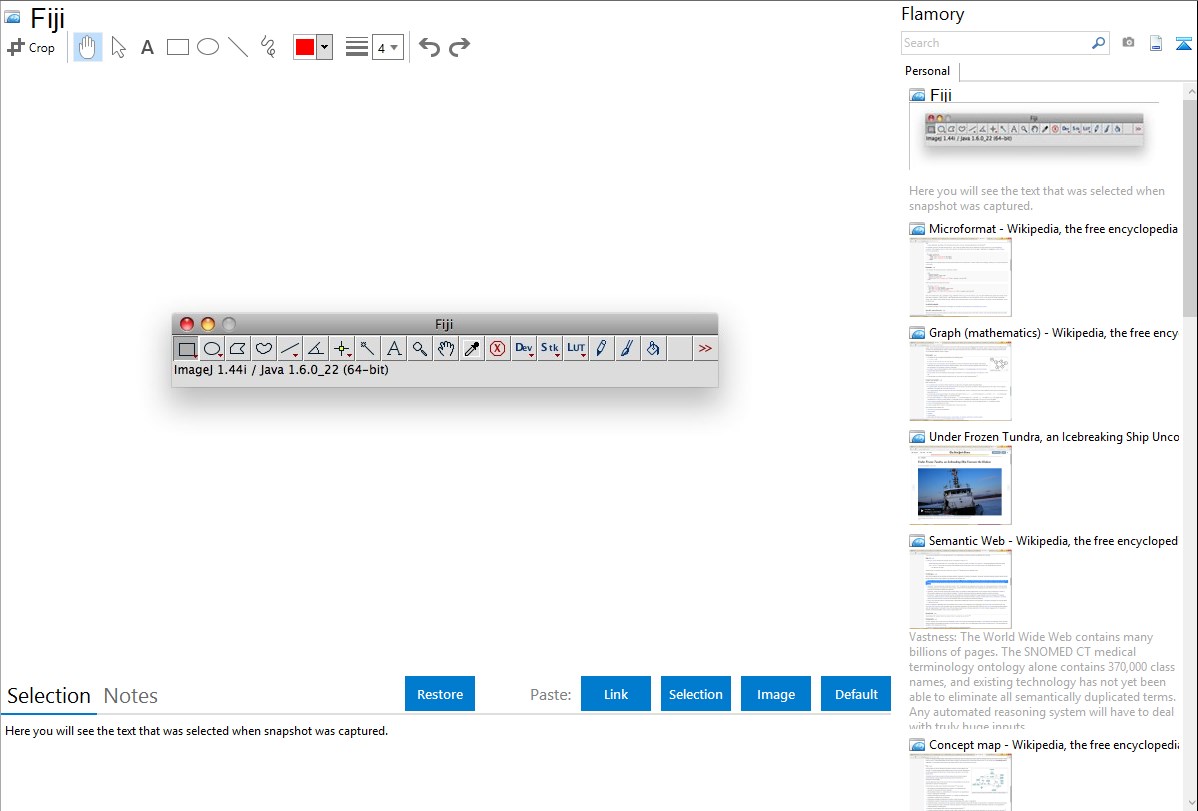Click the new page document icon
Viewport: 1198px width, 811px height.
pos(1156,43)
